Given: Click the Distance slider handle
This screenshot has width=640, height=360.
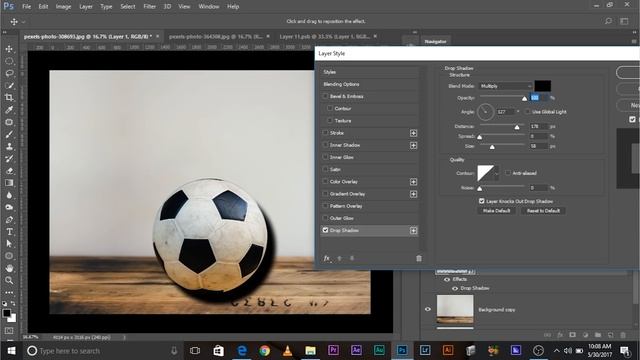Looking at the screenshot, I should point(517,127).
